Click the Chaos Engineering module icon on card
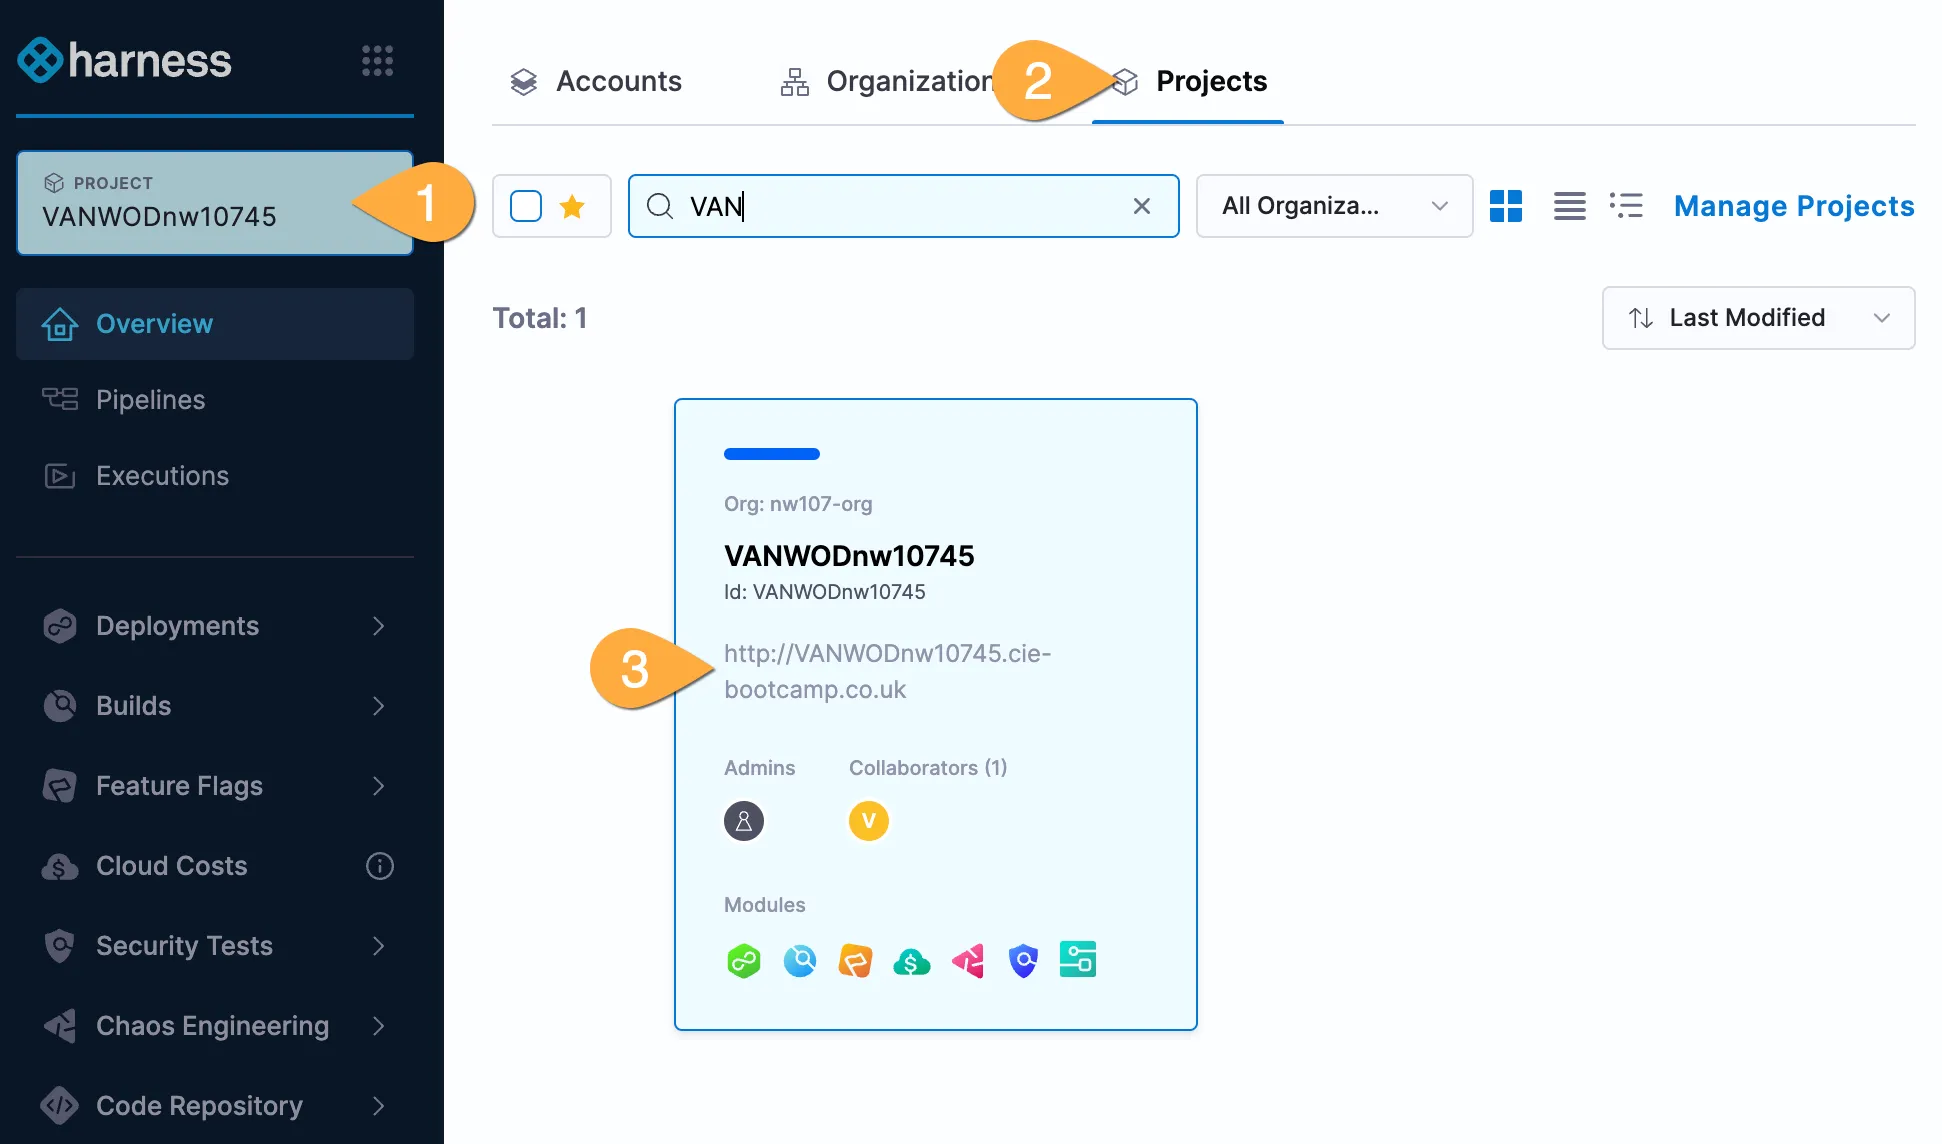Screen dimensions: 1942x1144 968,961
